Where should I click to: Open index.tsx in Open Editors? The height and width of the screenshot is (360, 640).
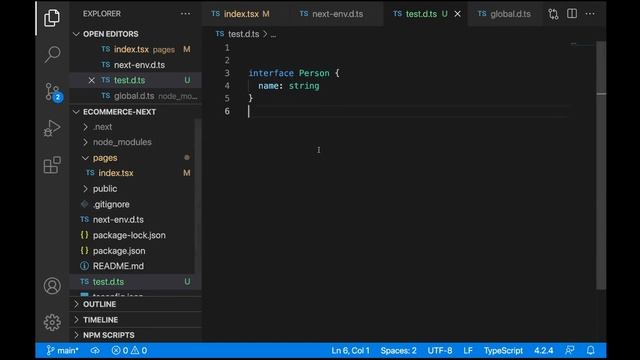(136, 49)
